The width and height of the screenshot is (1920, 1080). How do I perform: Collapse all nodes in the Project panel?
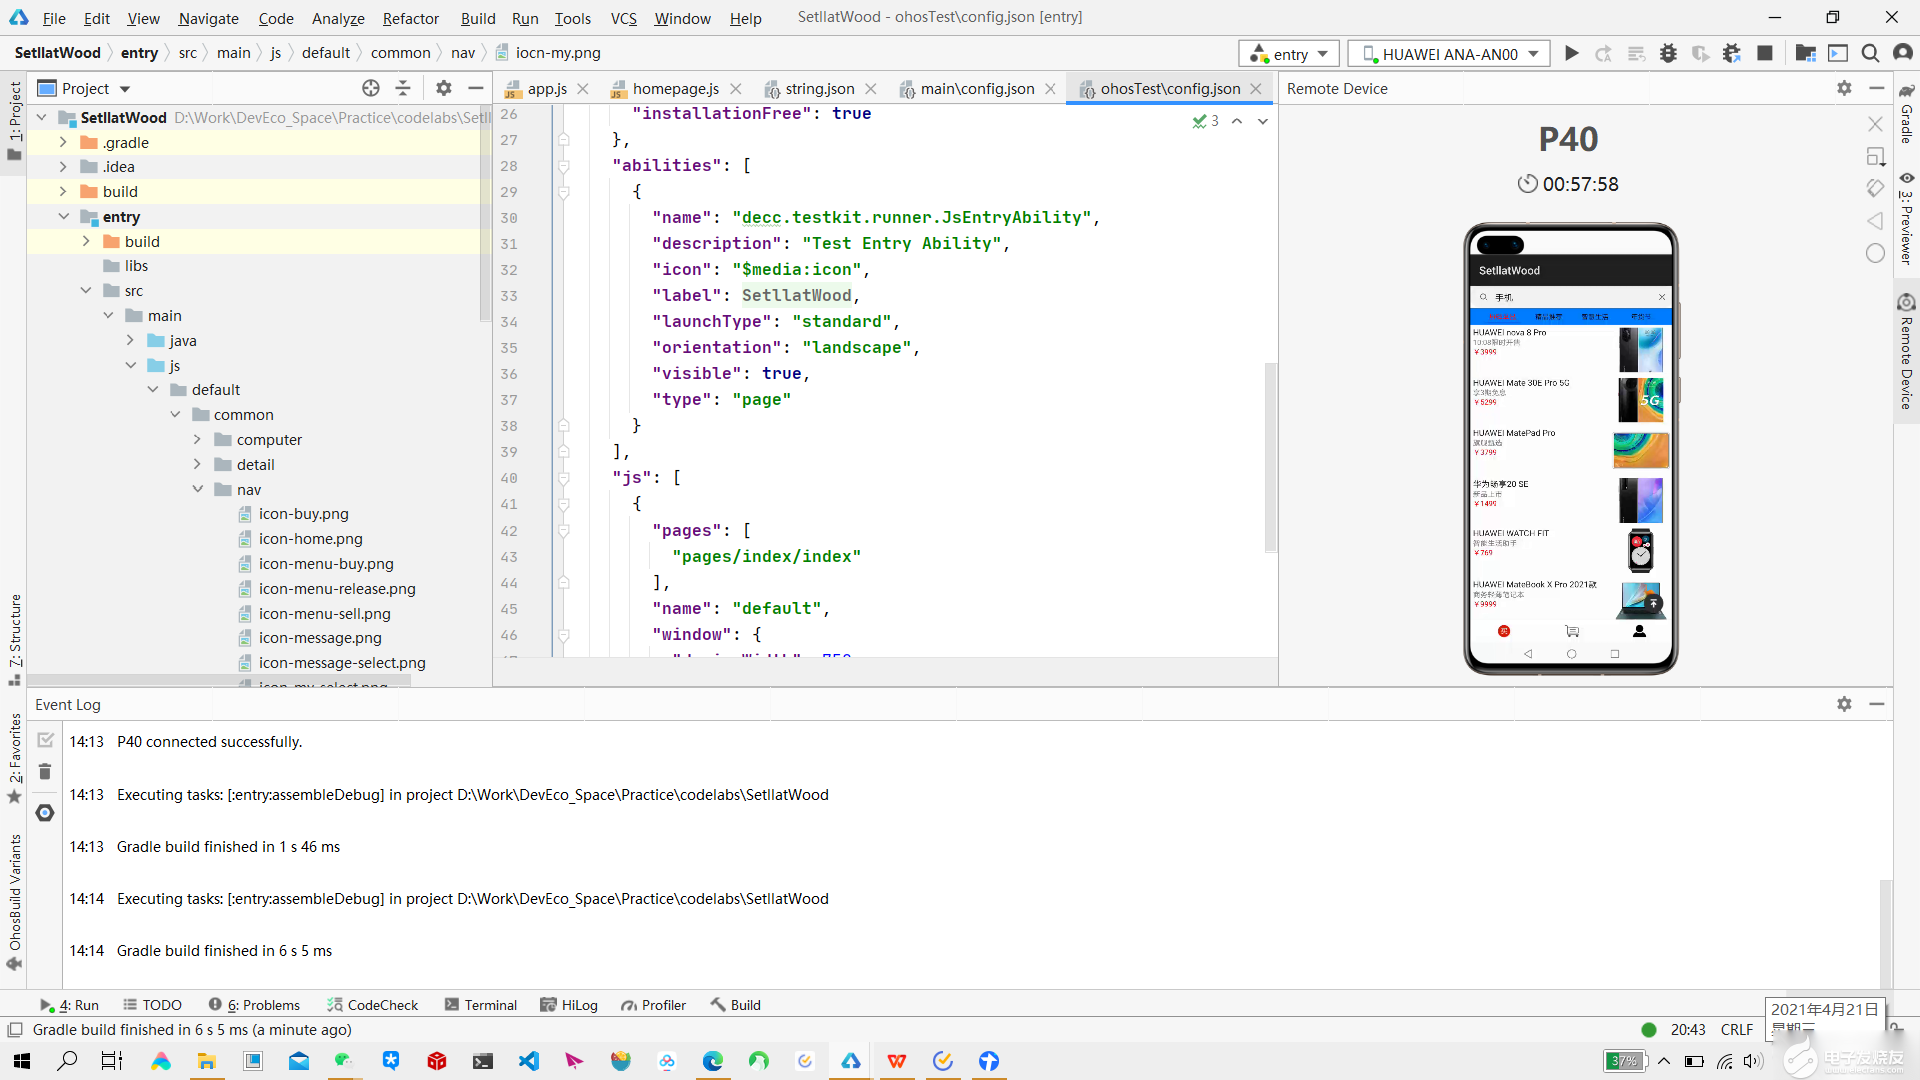403,88
